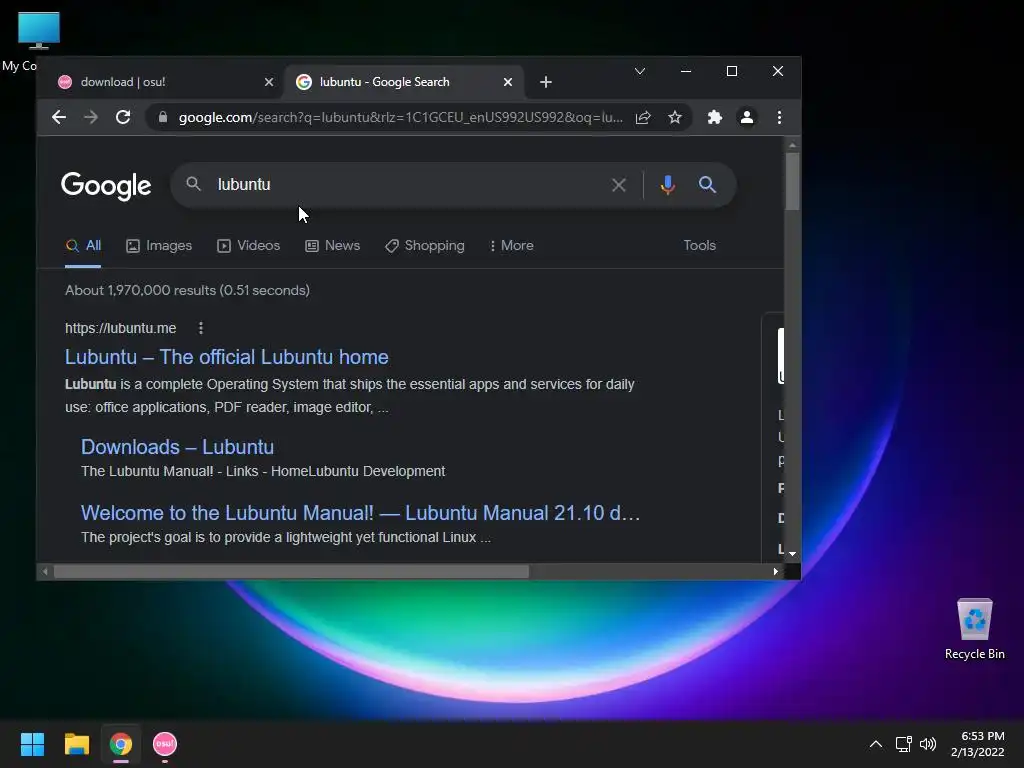Click the horizontal scrollbar left arrow
The width and height of the screenshot is (1024, 768).
[x=44, y=571]
